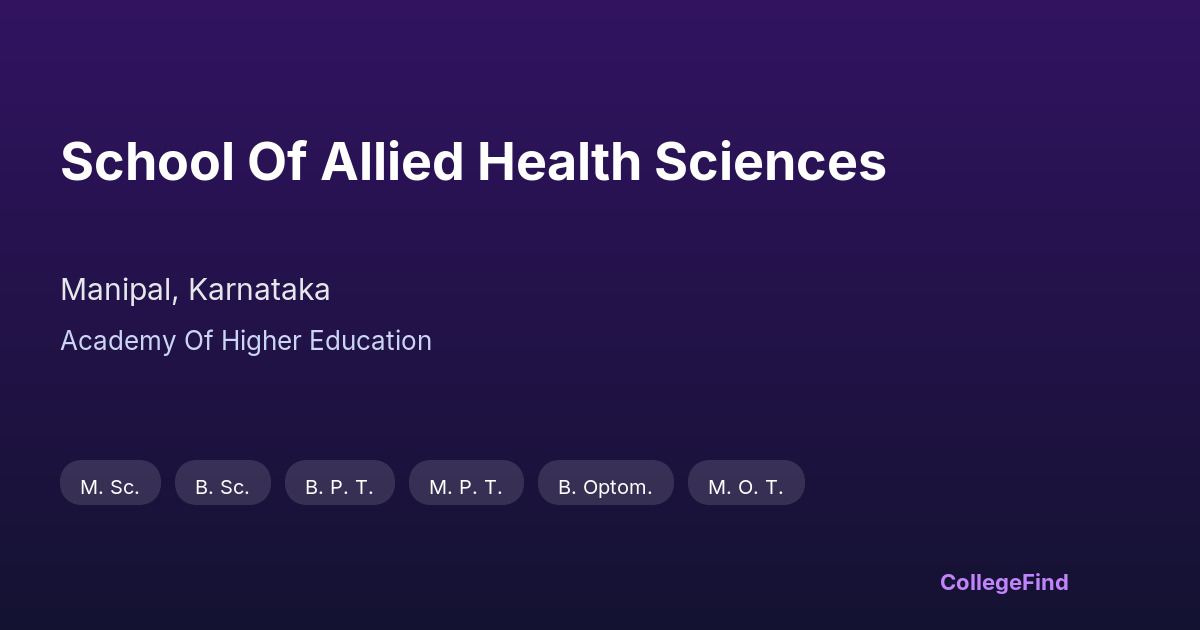
Task: Pick the M. P. T. course chip
Action: (466, 487)
